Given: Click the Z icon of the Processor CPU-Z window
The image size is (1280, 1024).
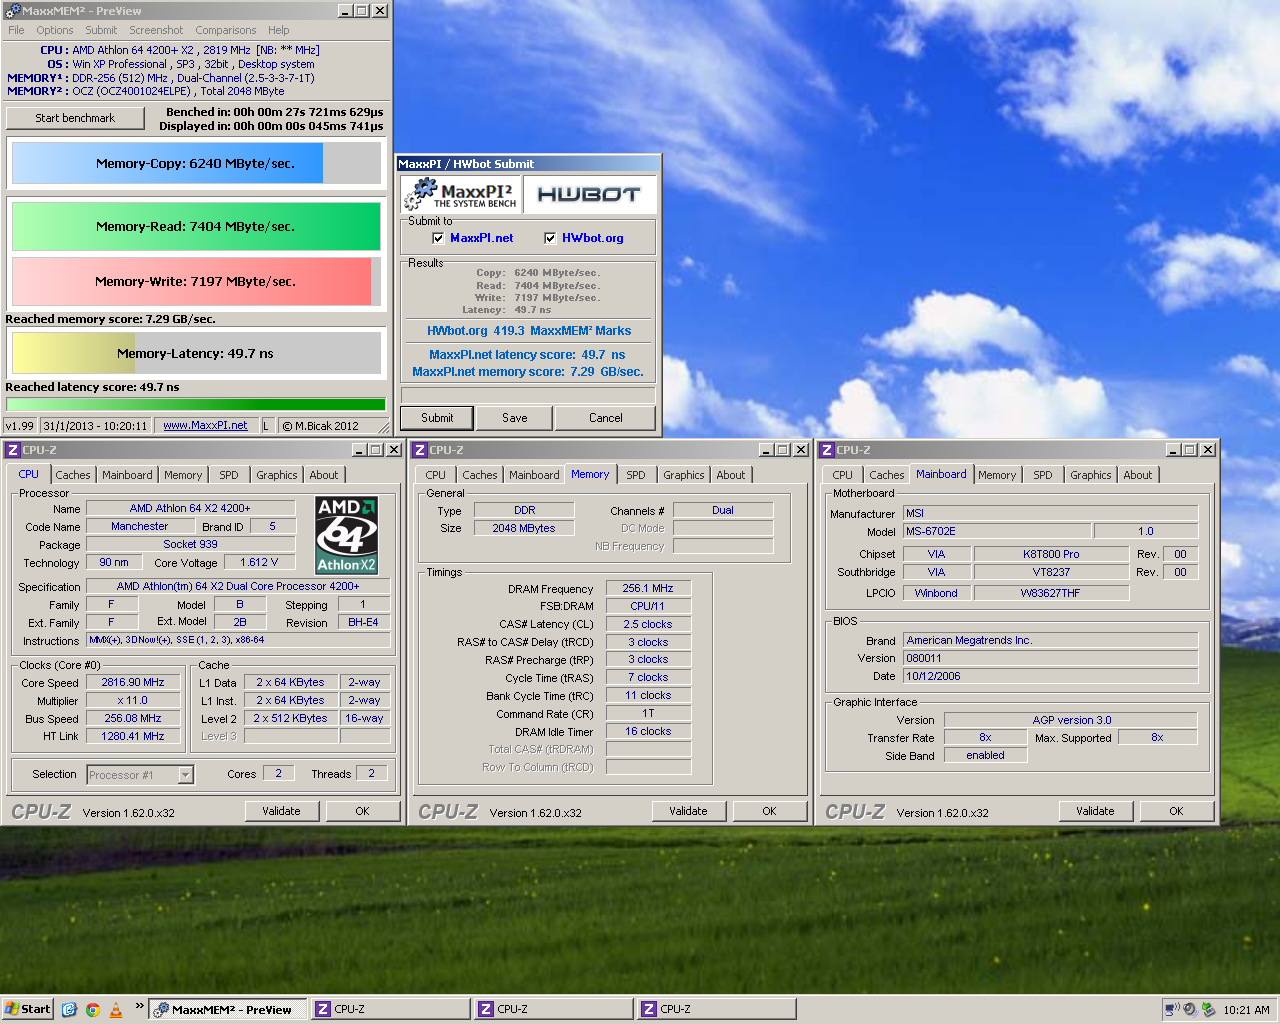Looking at the screenshot, I should tap(13, 450).
